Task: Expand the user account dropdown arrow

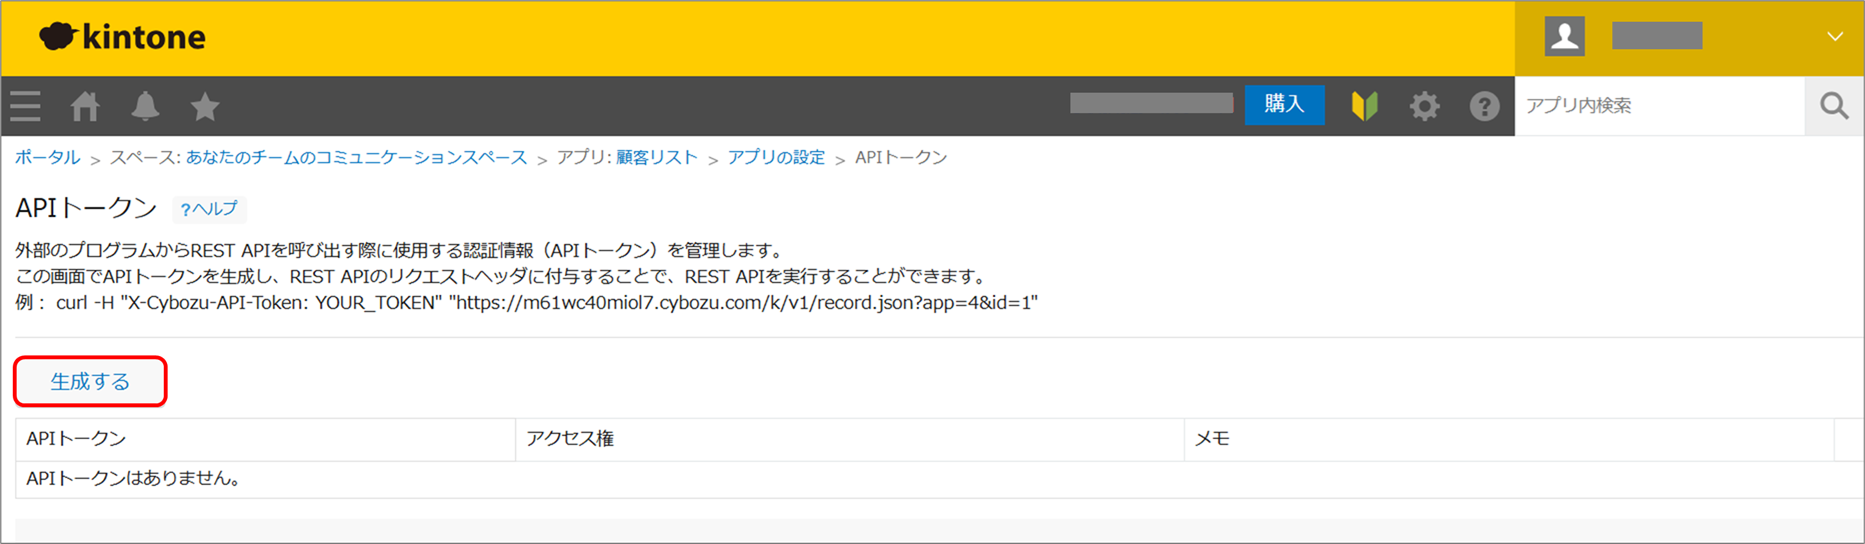Action: (x=1835, y=37)
